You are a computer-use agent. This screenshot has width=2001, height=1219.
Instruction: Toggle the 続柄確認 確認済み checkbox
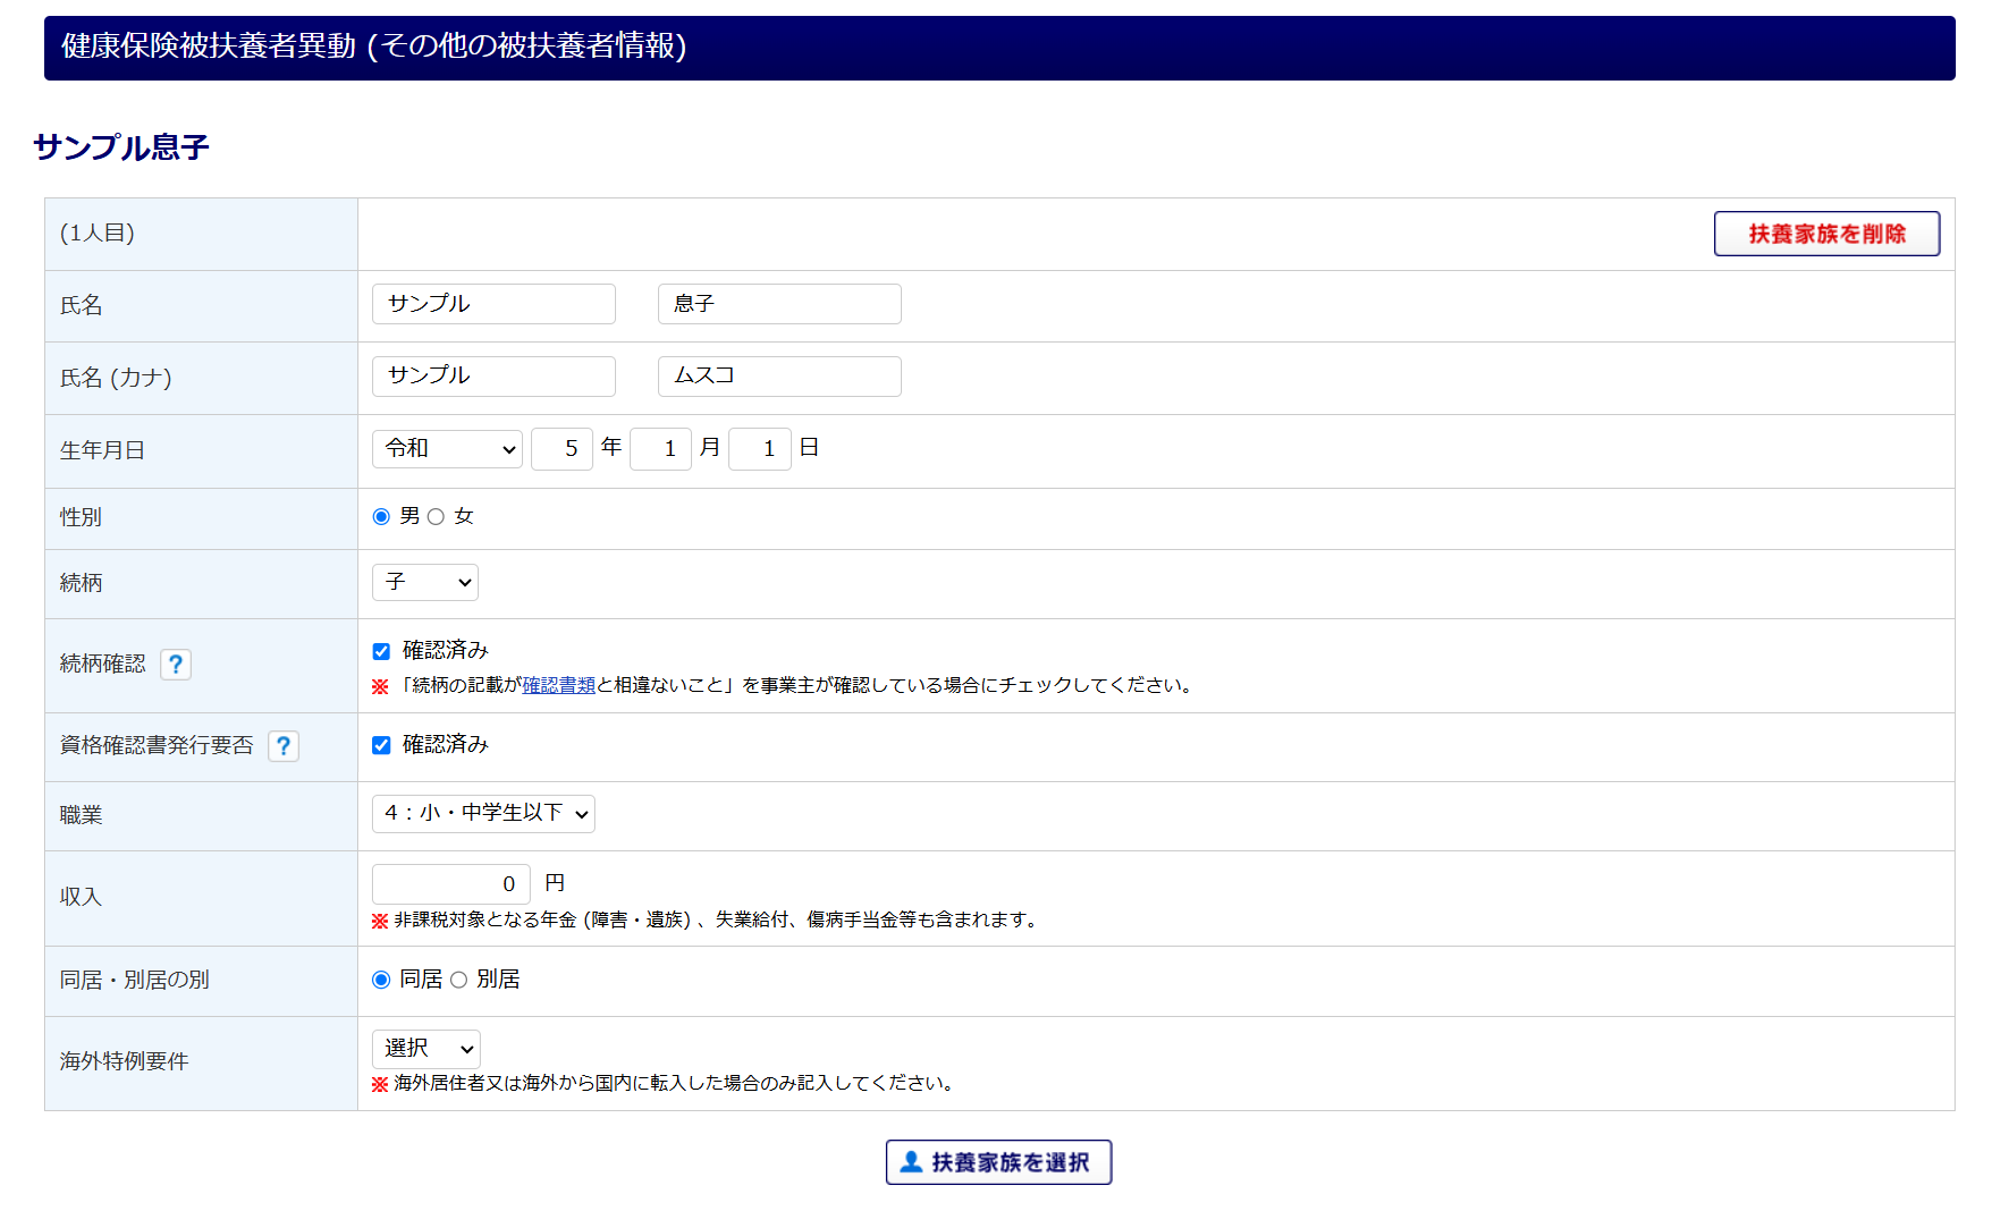pyautogui.click(x=381, y=652)
